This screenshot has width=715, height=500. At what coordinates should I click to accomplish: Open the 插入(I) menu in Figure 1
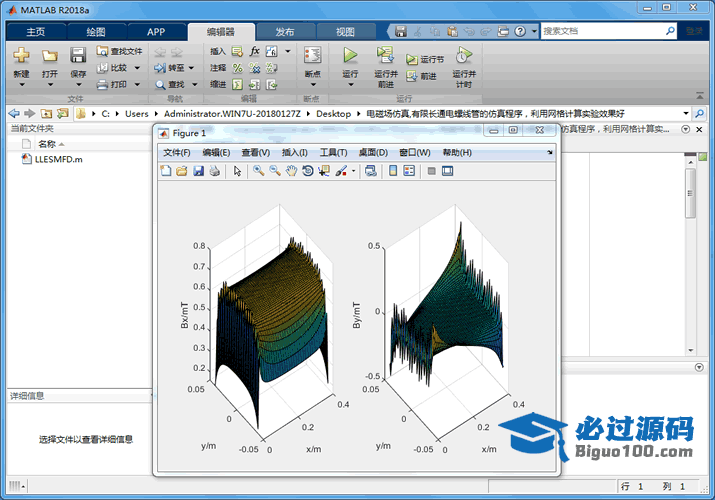pos(295,152)
